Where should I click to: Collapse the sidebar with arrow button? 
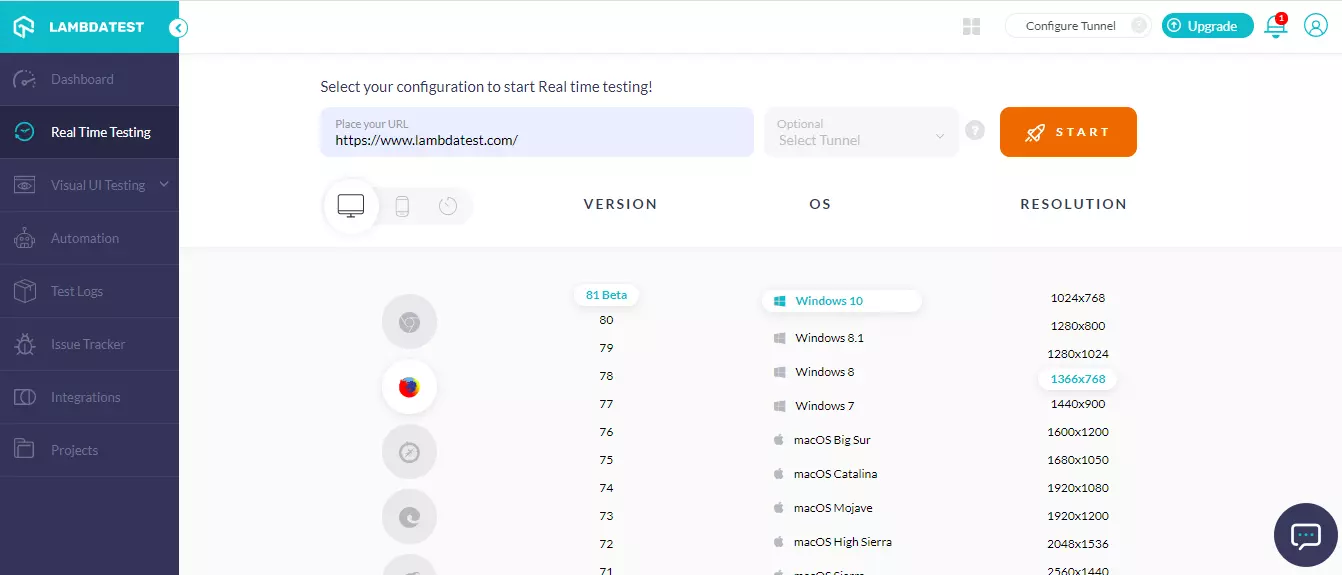point(179,28)
